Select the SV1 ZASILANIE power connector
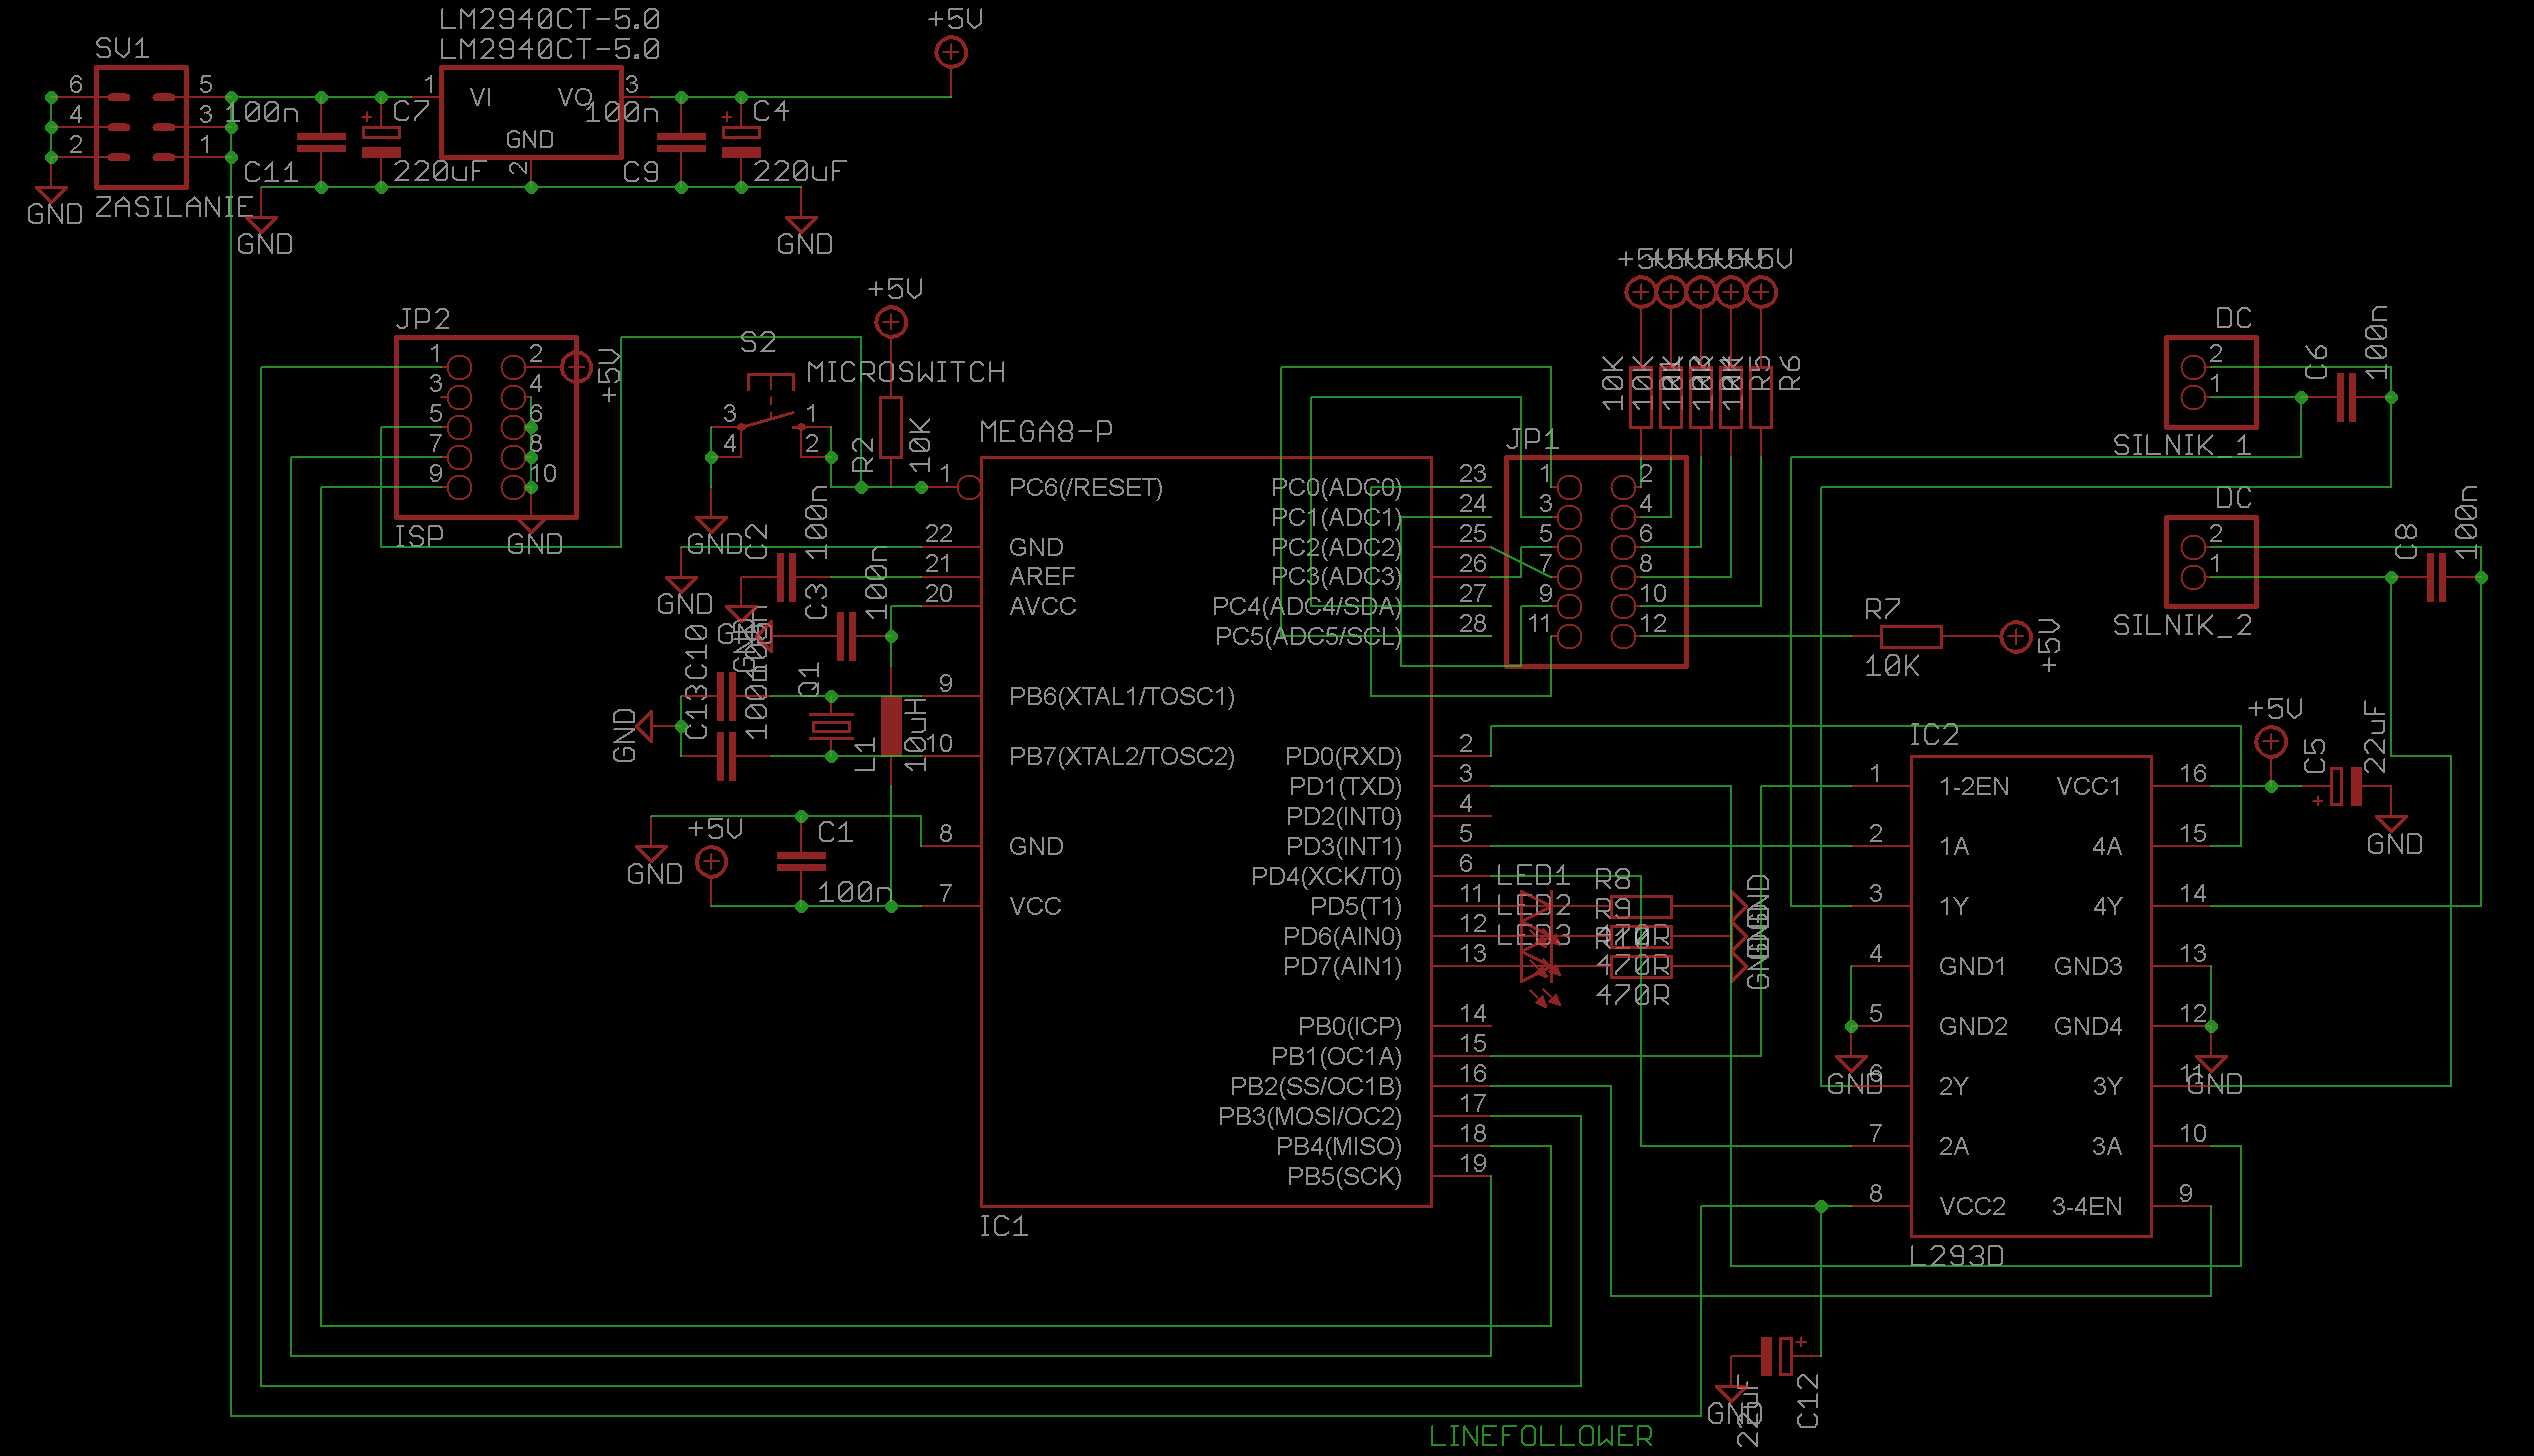This screenshot has height=1456, width=2534. (141, 127)
